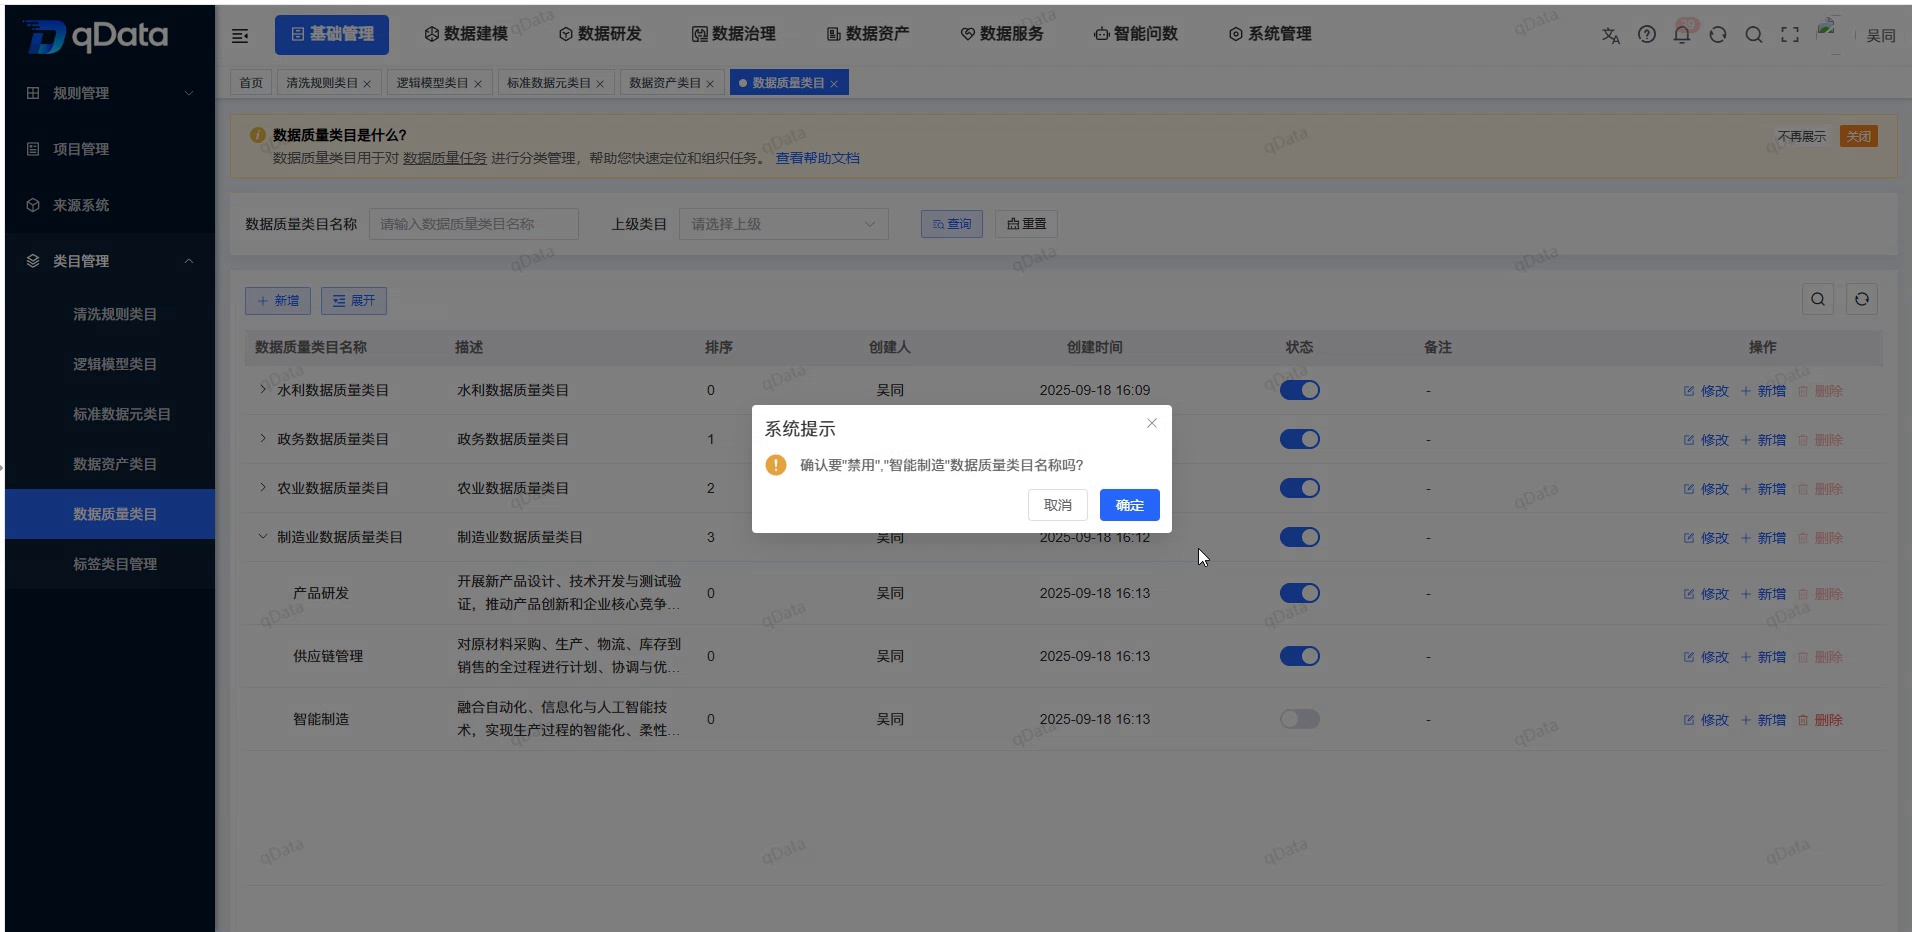The image size is (1912, 932).
Task: Click 修改 in the 智能制造 row
Action: pos(1706,720)
